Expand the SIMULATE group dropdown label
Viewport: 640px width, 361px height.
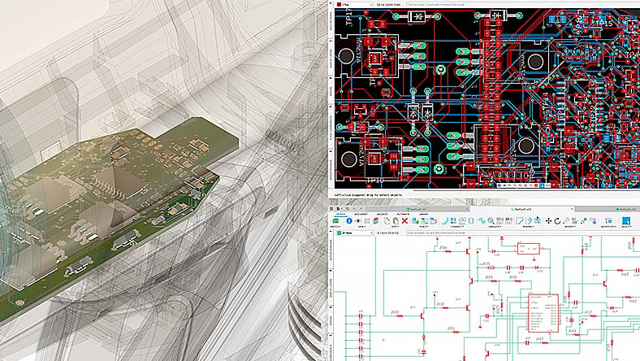[495, 227]
